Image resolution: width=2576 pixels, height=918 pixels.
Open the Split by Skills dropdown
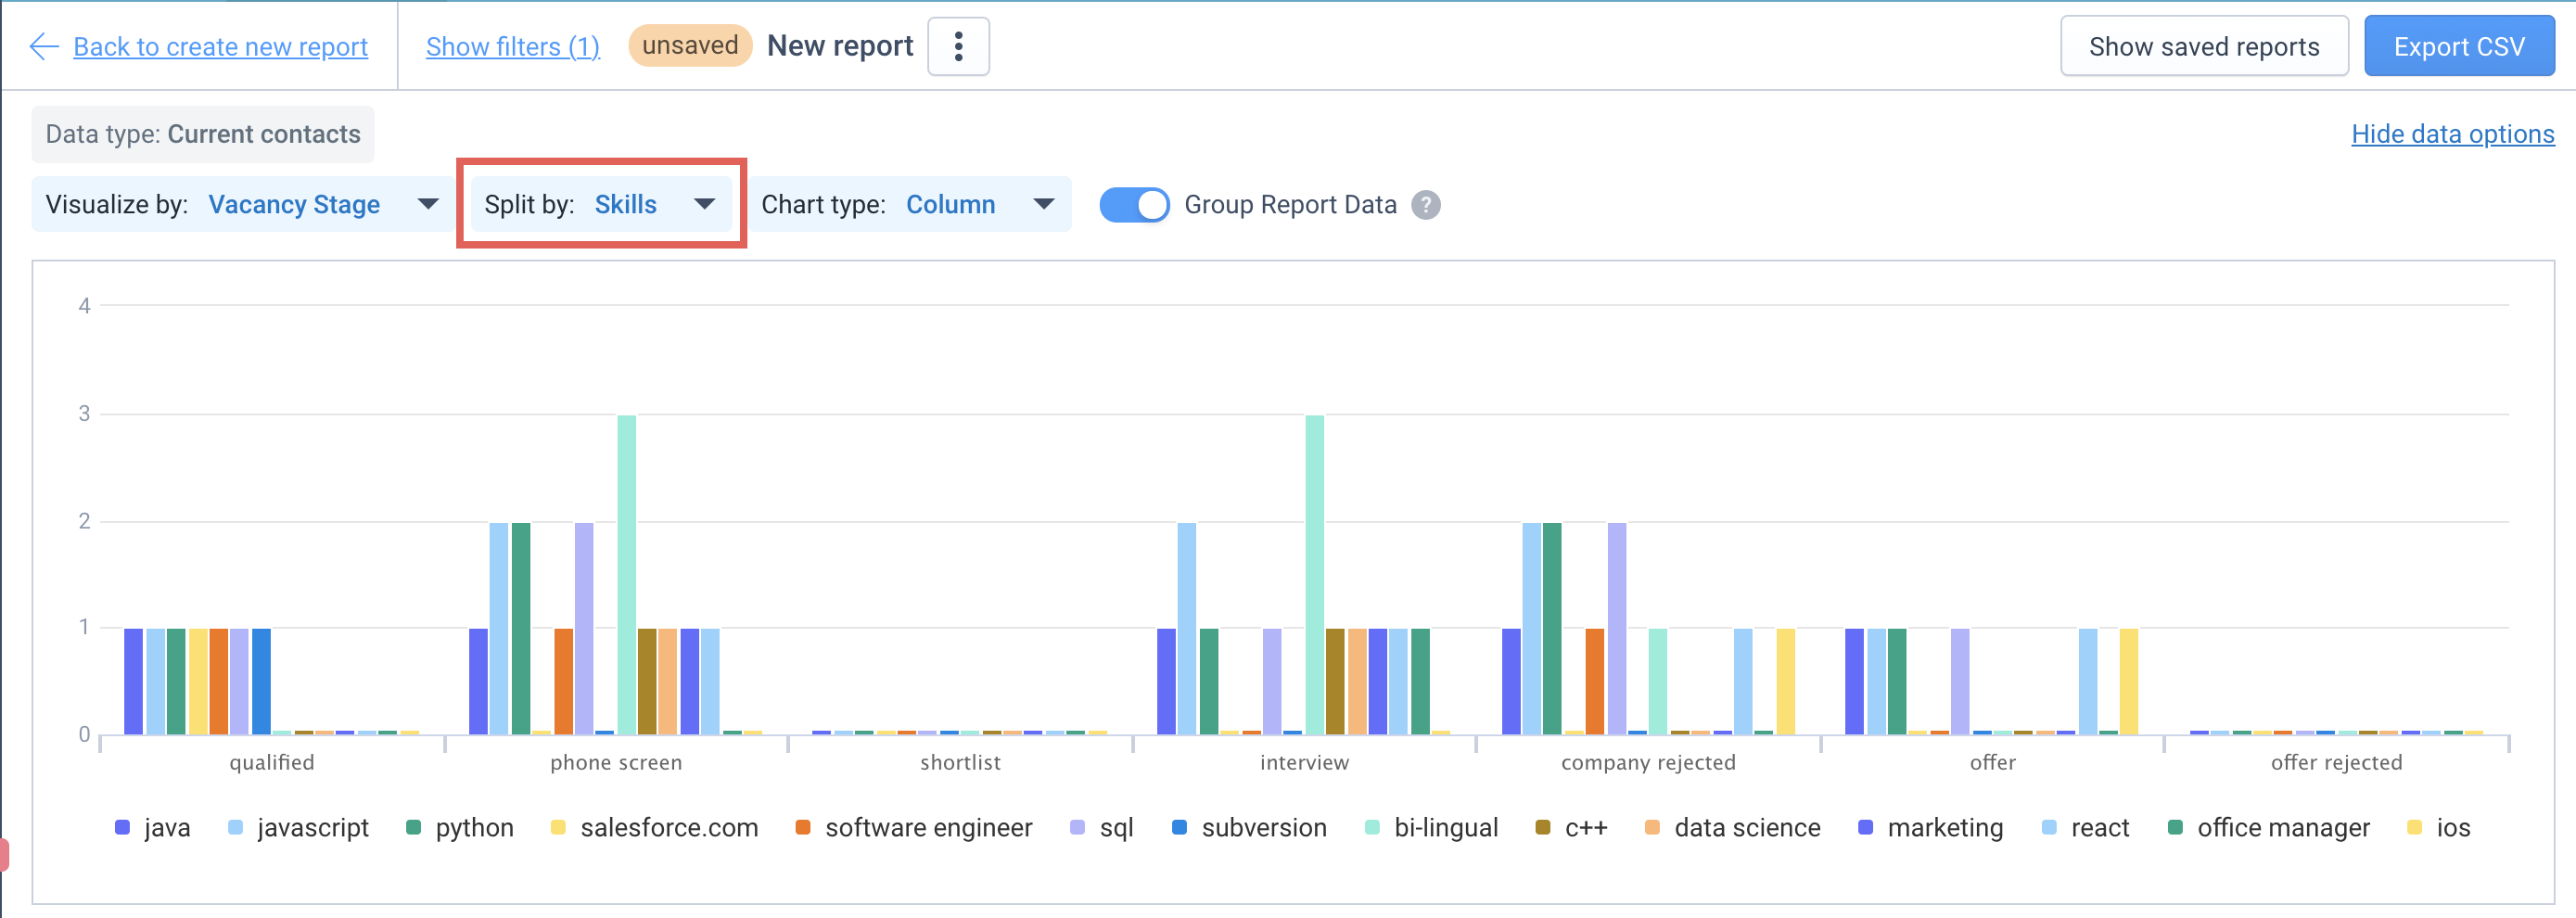(x=600, y=205)
